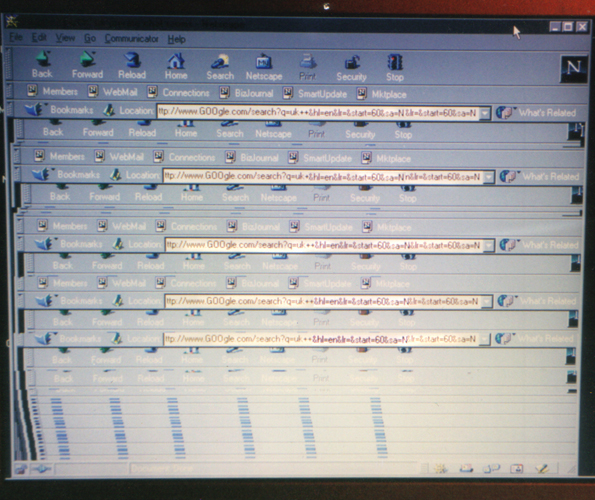This screenshot has height=500, width=595.
Task: Go Back using the topmost navigation toolbar
Action: pos(42,64)
